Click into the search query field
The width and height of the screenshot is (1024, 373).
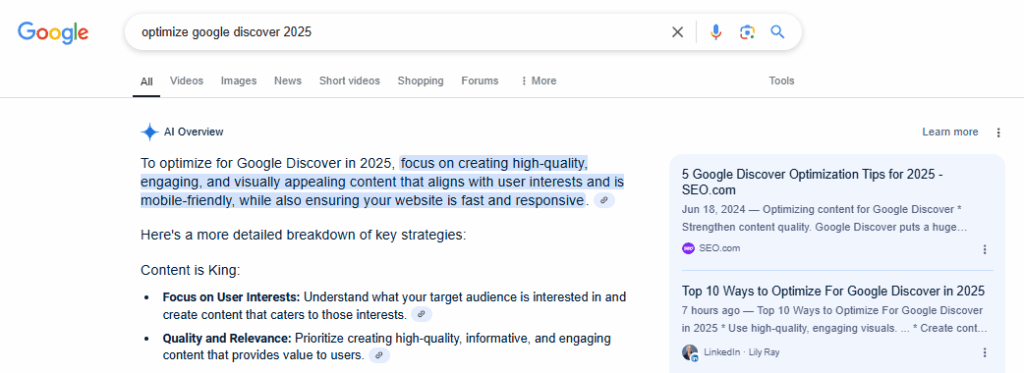[398, 32]
